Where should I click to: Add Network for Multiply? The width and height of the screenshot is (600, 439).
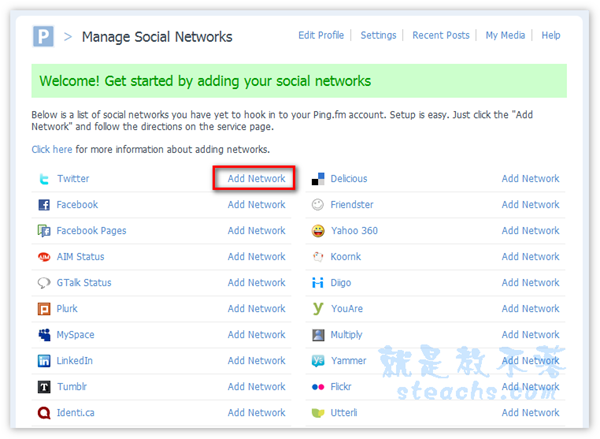point(530,335)
